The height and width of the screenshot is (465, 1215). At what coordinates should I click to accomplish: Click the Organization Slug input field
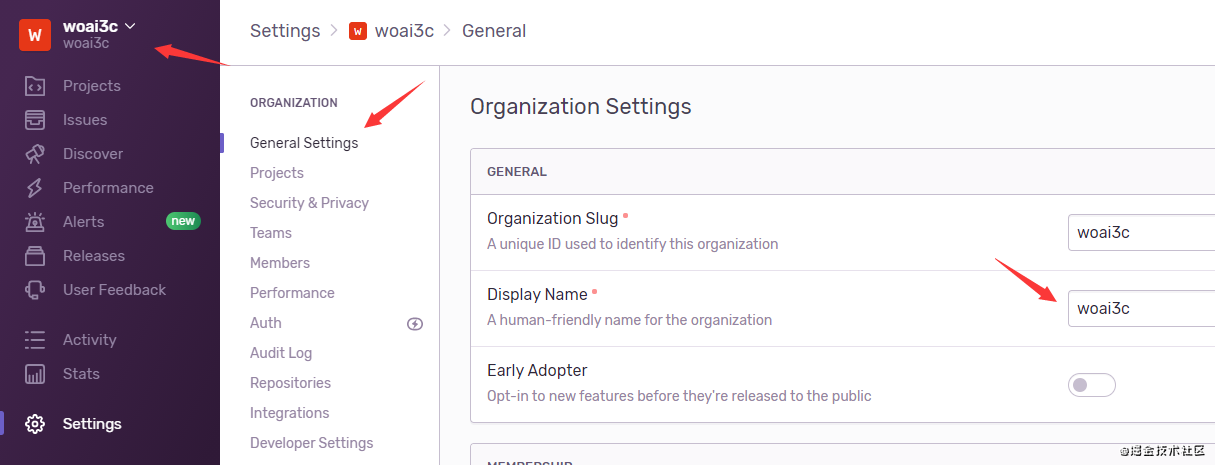[x=1140, y=233]
